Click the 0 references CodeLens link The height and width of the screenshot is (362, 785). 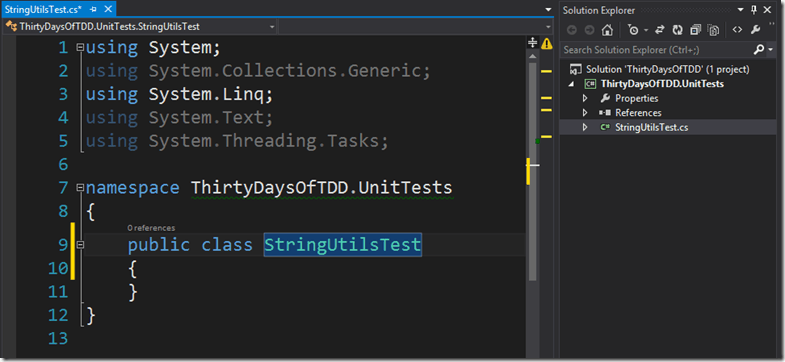point(151,228)
